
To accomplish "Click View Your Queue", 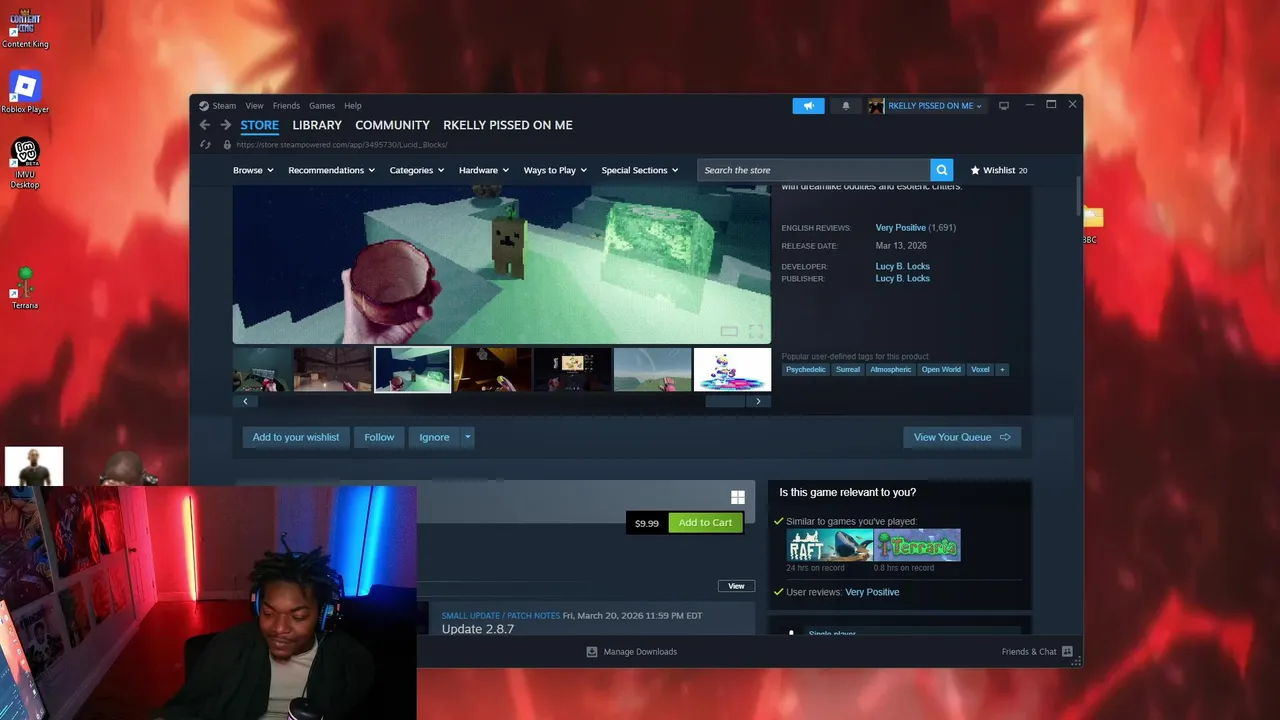I will (962, 437).
